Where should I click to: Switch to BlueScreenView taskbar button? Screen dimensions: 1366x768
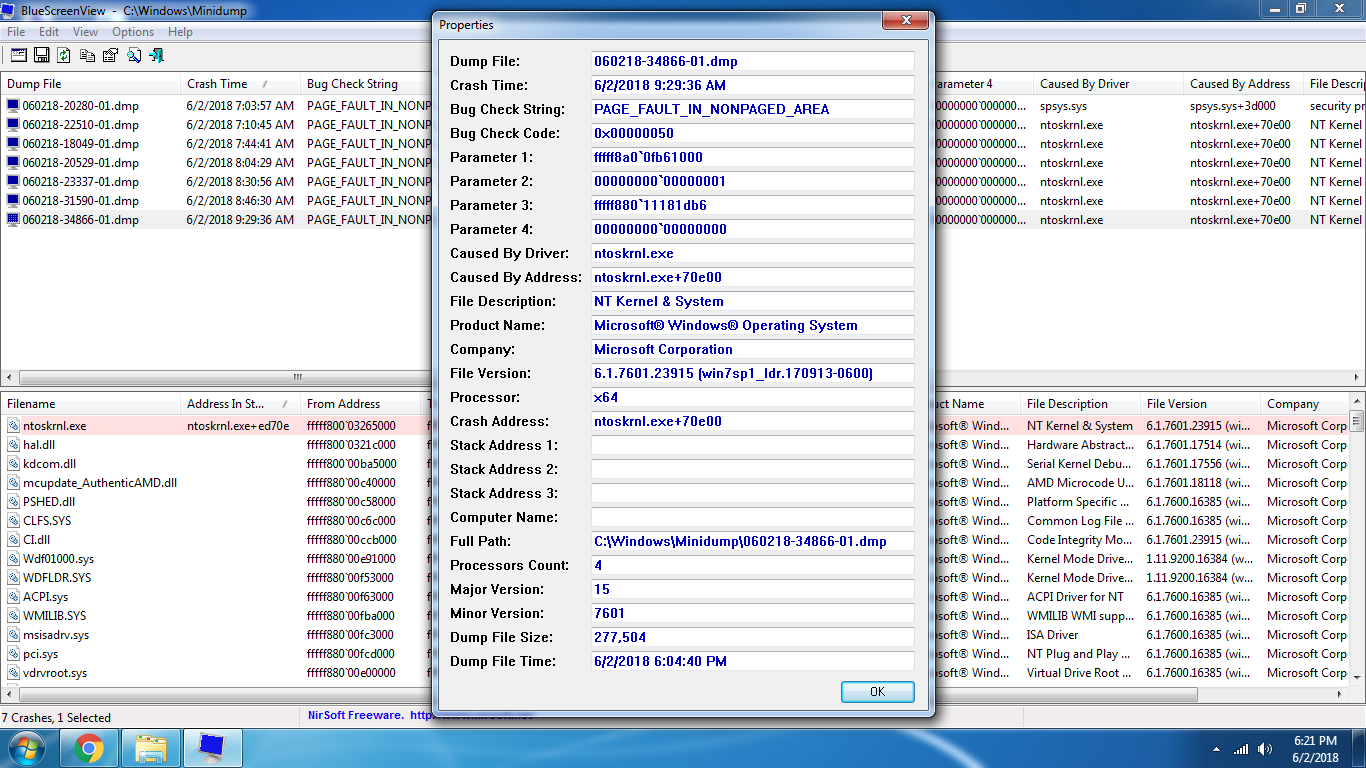pyautogui.click(x=213, y=748)
